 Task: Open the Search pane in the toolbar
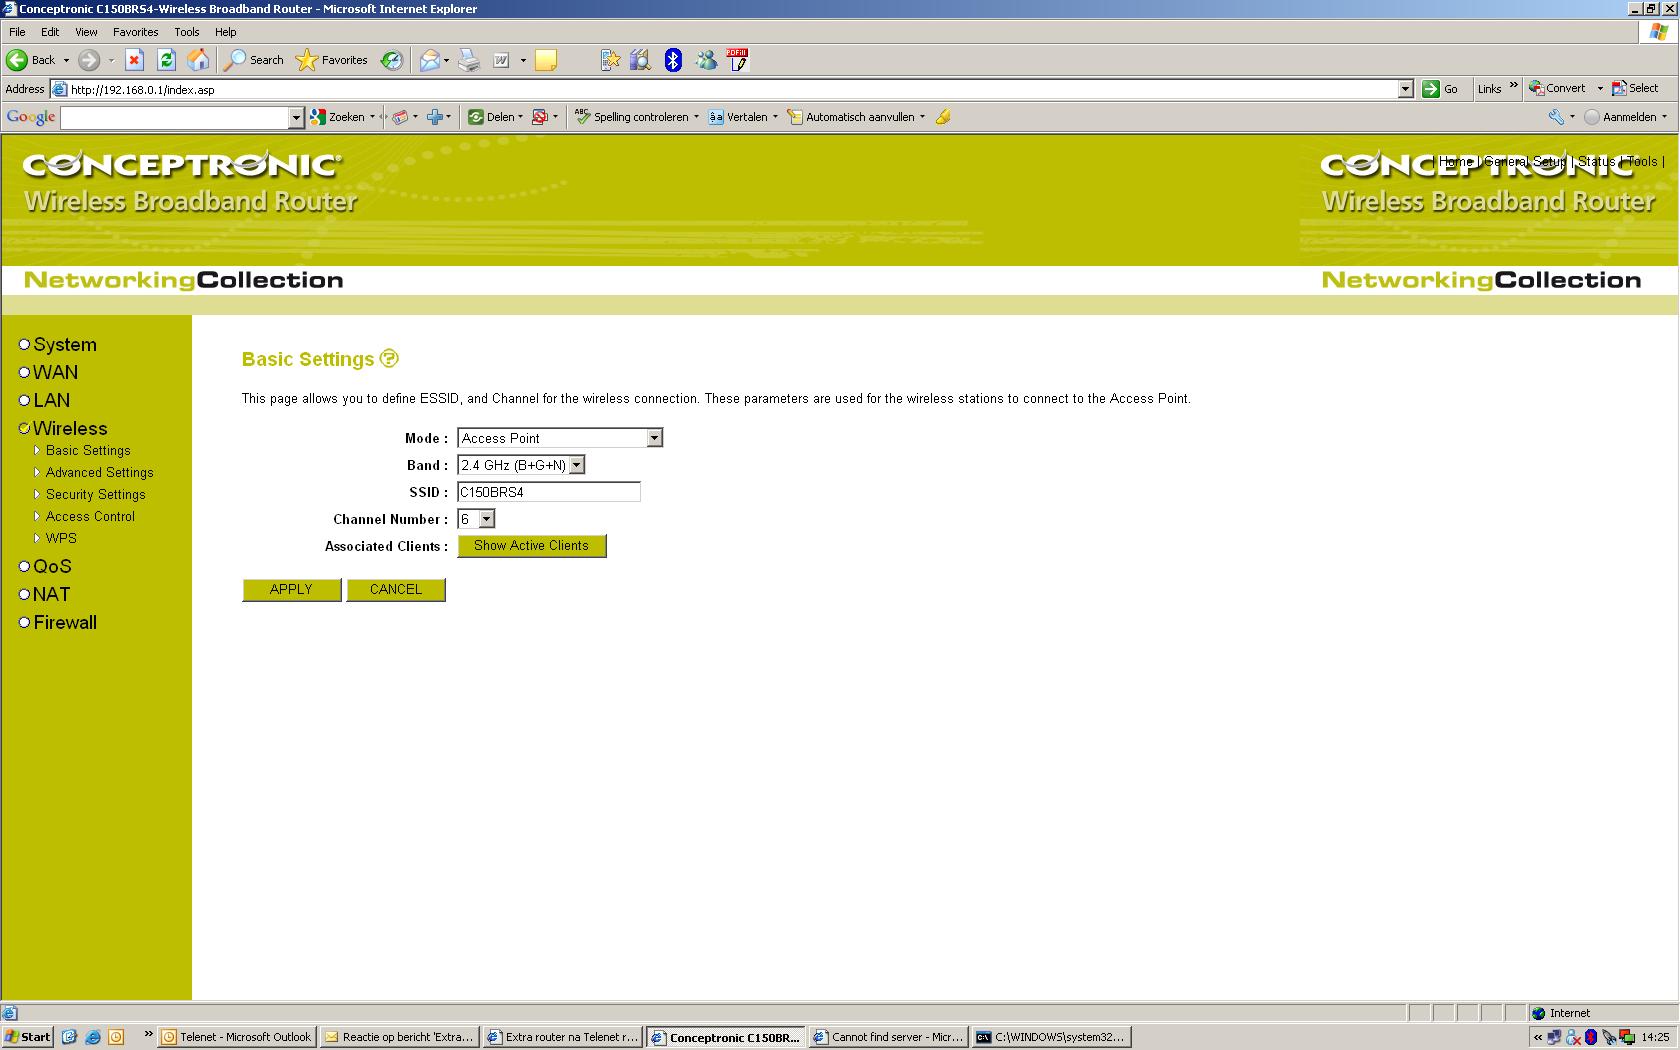[254, 60]
